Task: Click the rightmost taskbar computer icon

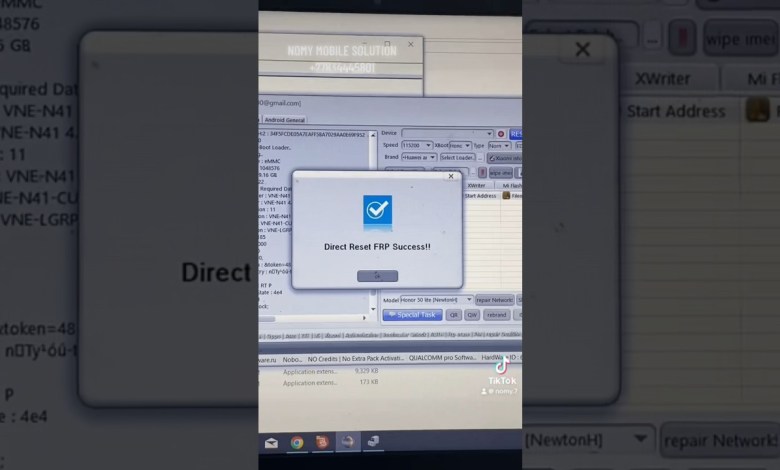Action: click(x=373, y=442)
